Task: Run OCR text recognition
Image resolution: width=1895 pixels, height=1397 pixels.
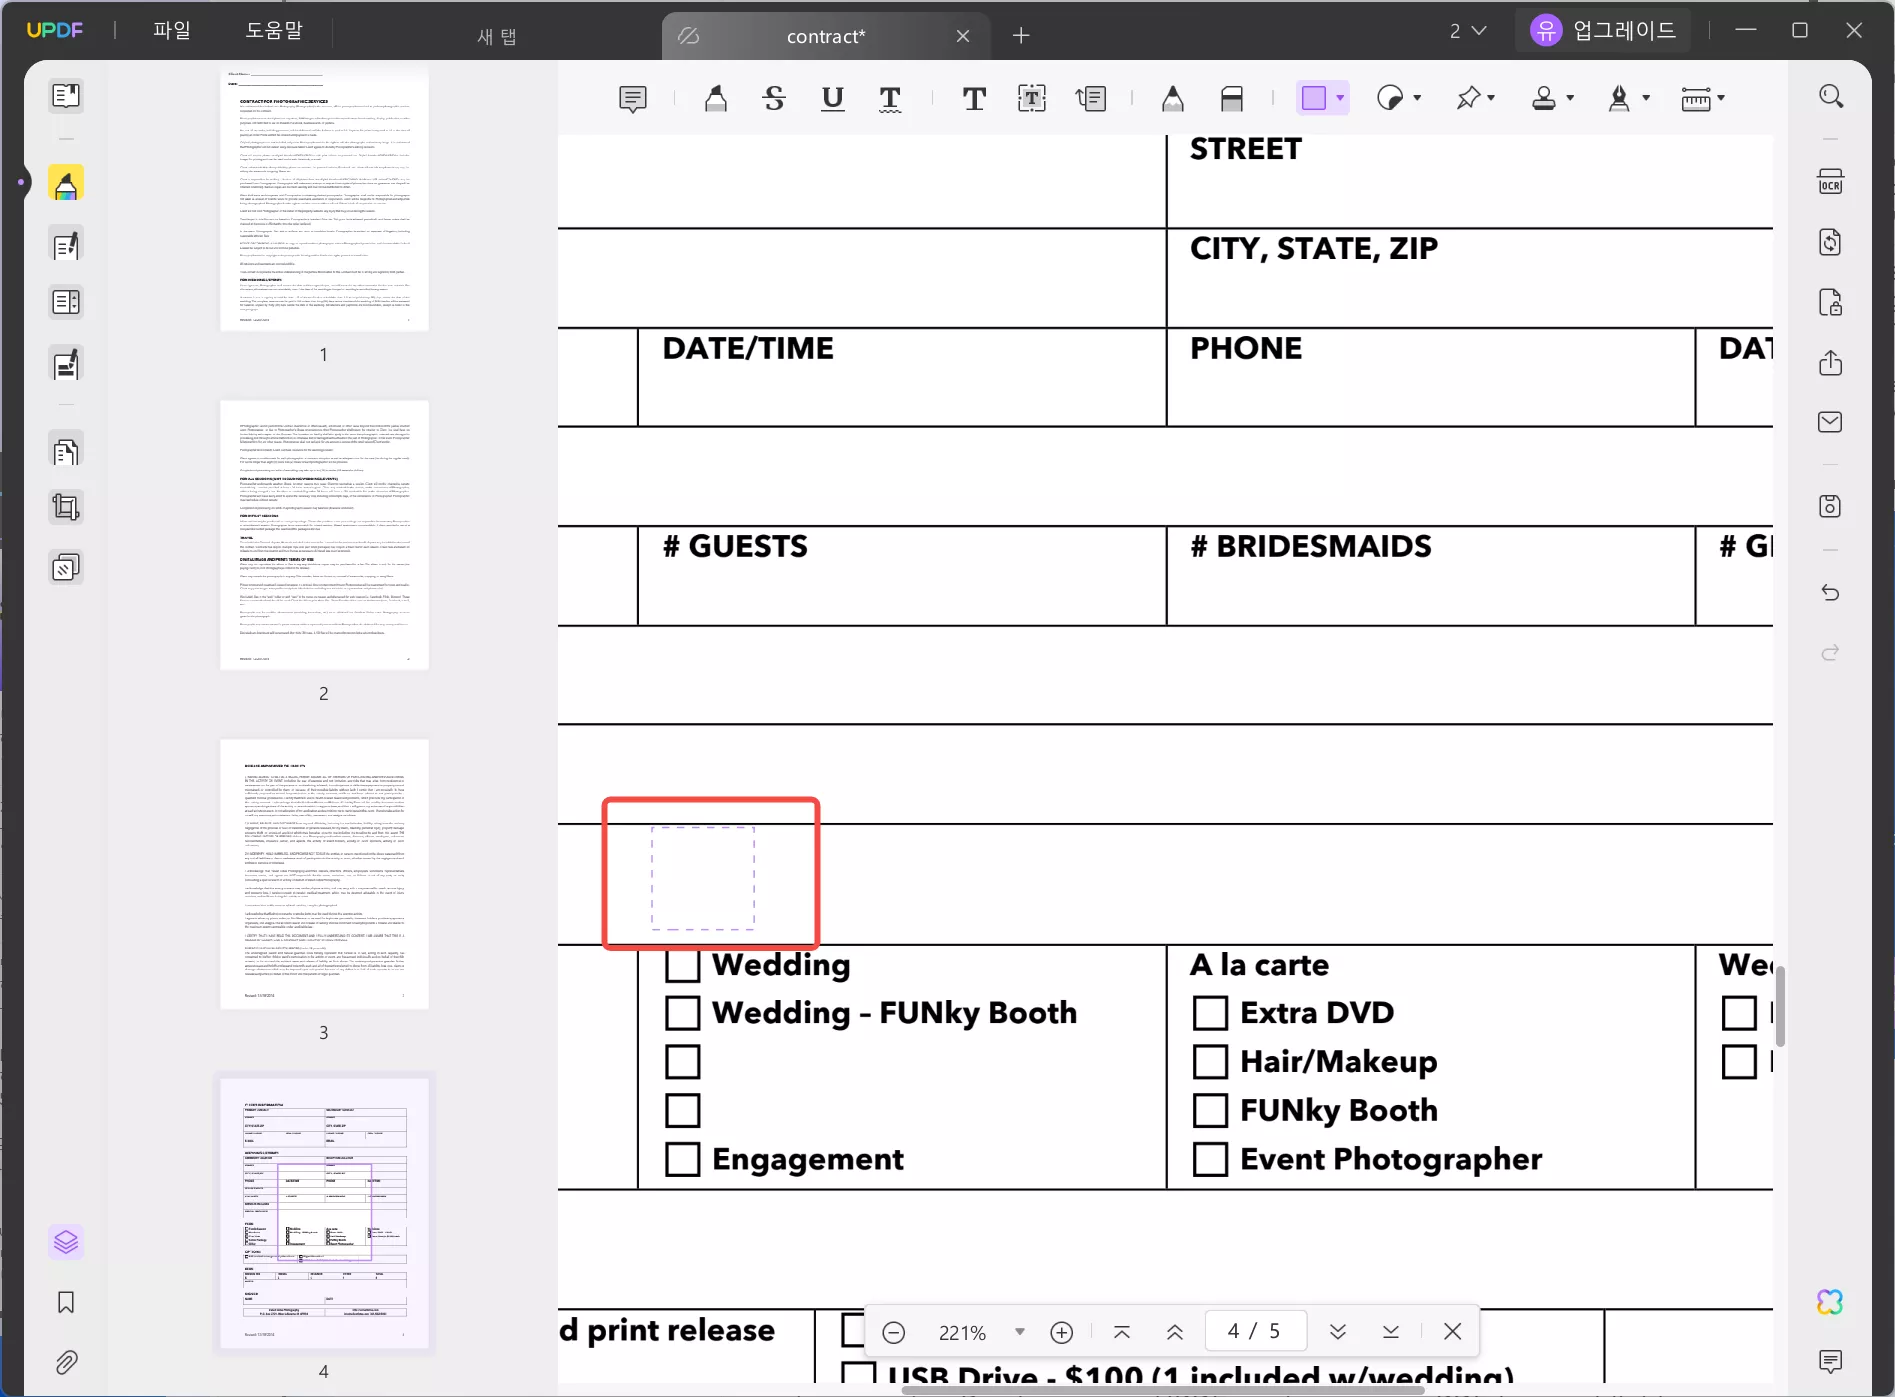Action: pos(1831,182)
